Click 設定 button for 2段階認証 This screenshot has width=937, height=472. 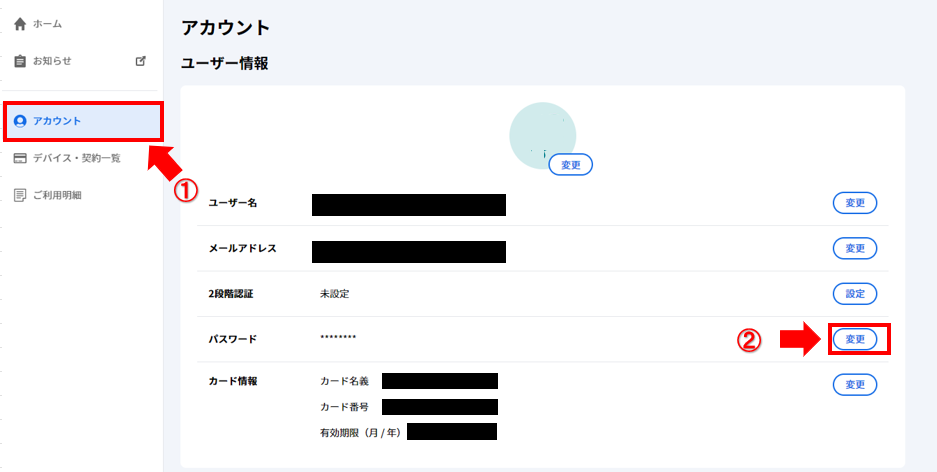point(855,294)
